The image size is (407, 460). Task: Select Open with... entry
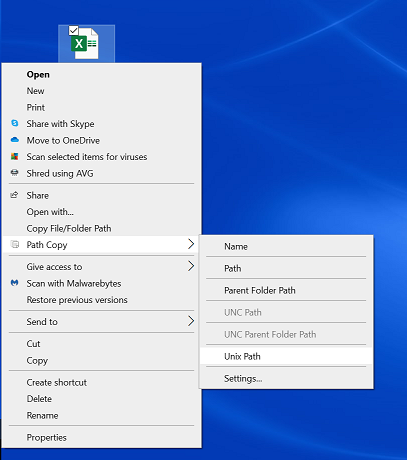[x=101, y=212]
